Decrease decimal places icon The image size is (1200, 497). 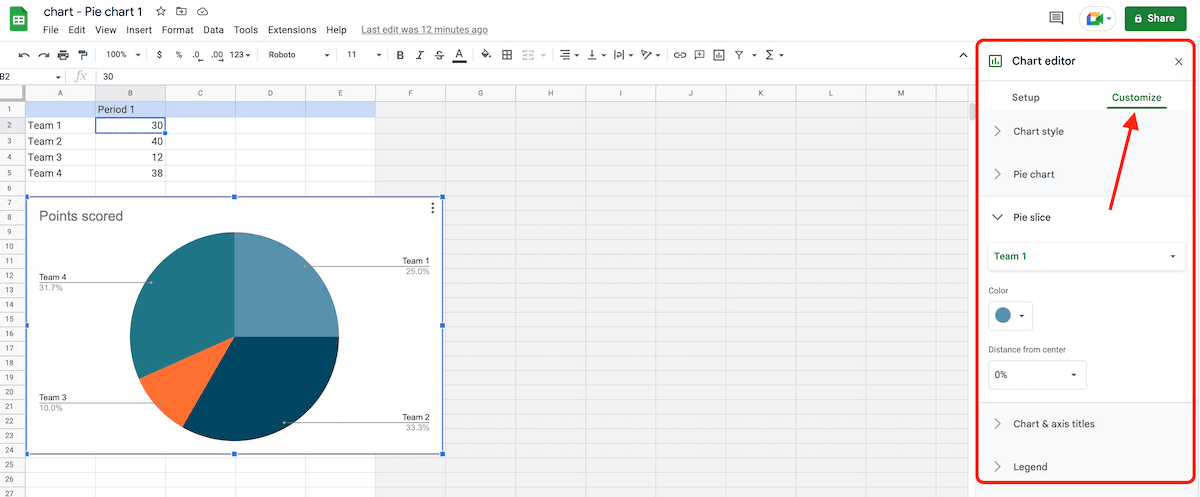[197, 55]
